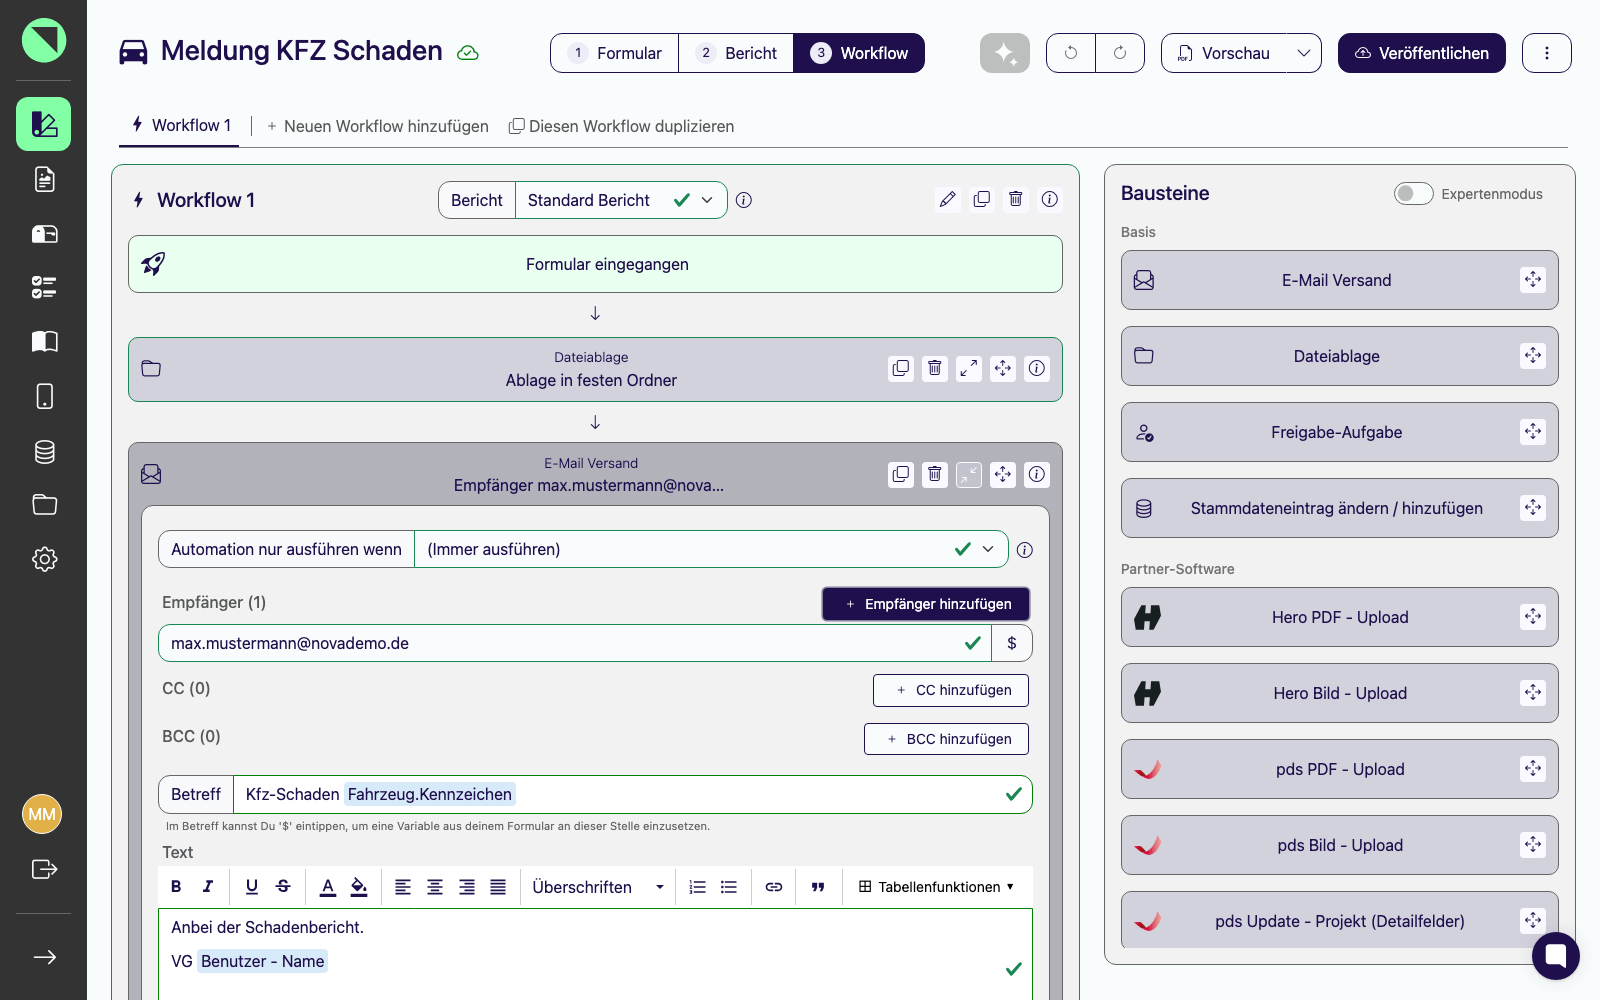This screenshot has width=1600, height=1000.
Task: Insert variable with $ button for recipient
Action: [1012, 643]
